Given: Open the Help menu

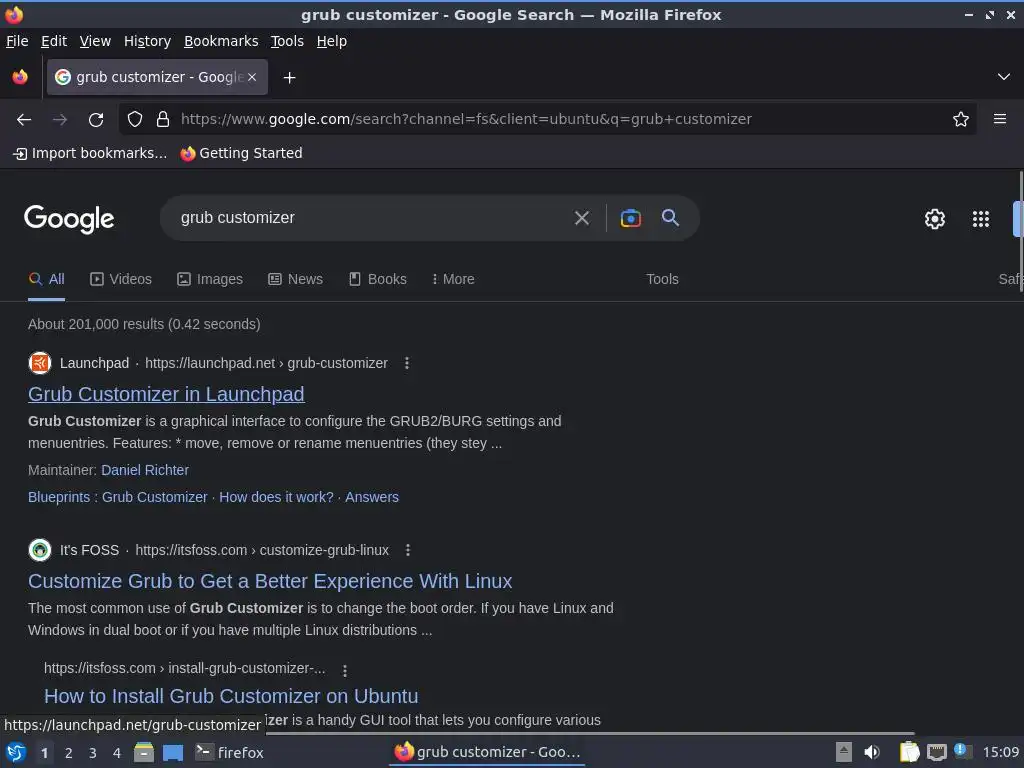Looking at the screenshot, I should [332, 41].
